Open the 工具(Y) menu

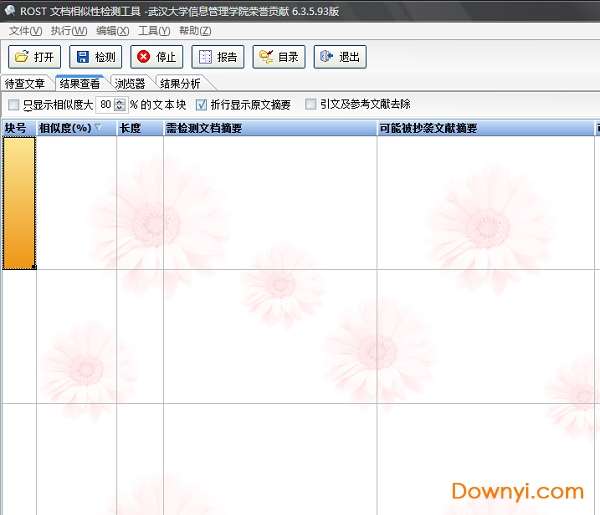pyautogui.click(x=154, y=31)
